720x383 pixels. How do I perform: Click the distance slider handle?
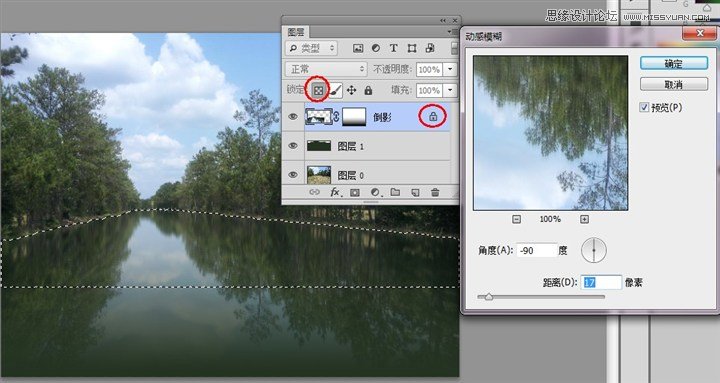coord(489,297)
